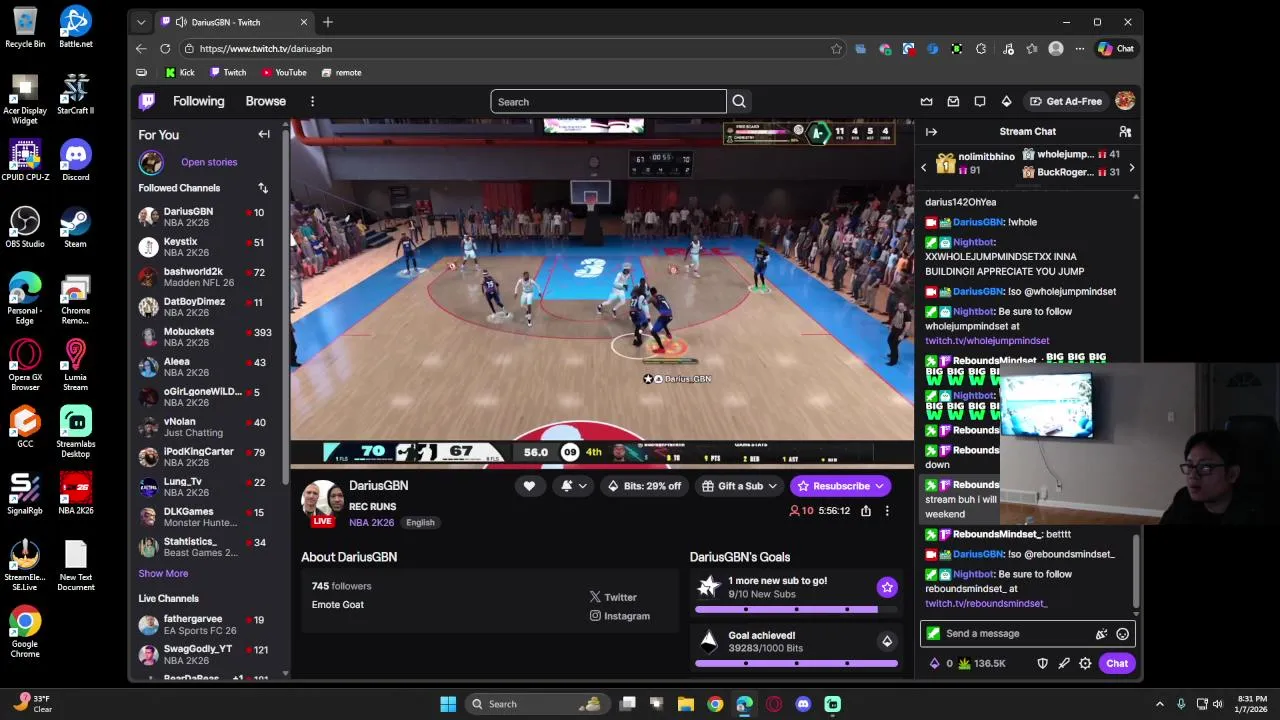The height and width of the screenshot is (720, 1280).
Task: Click the Twitch search field
Action: click(608, 101)
